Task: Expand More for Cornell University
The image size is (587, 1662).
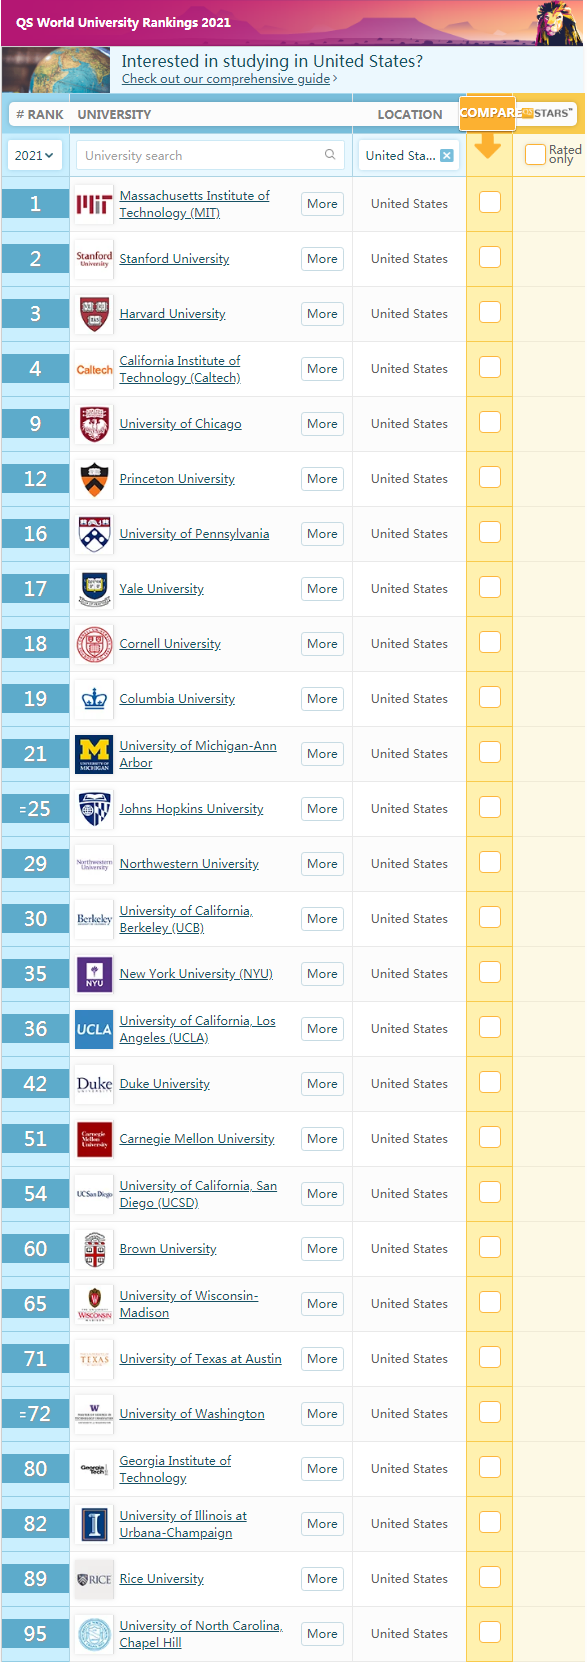Action: point(322,644)
